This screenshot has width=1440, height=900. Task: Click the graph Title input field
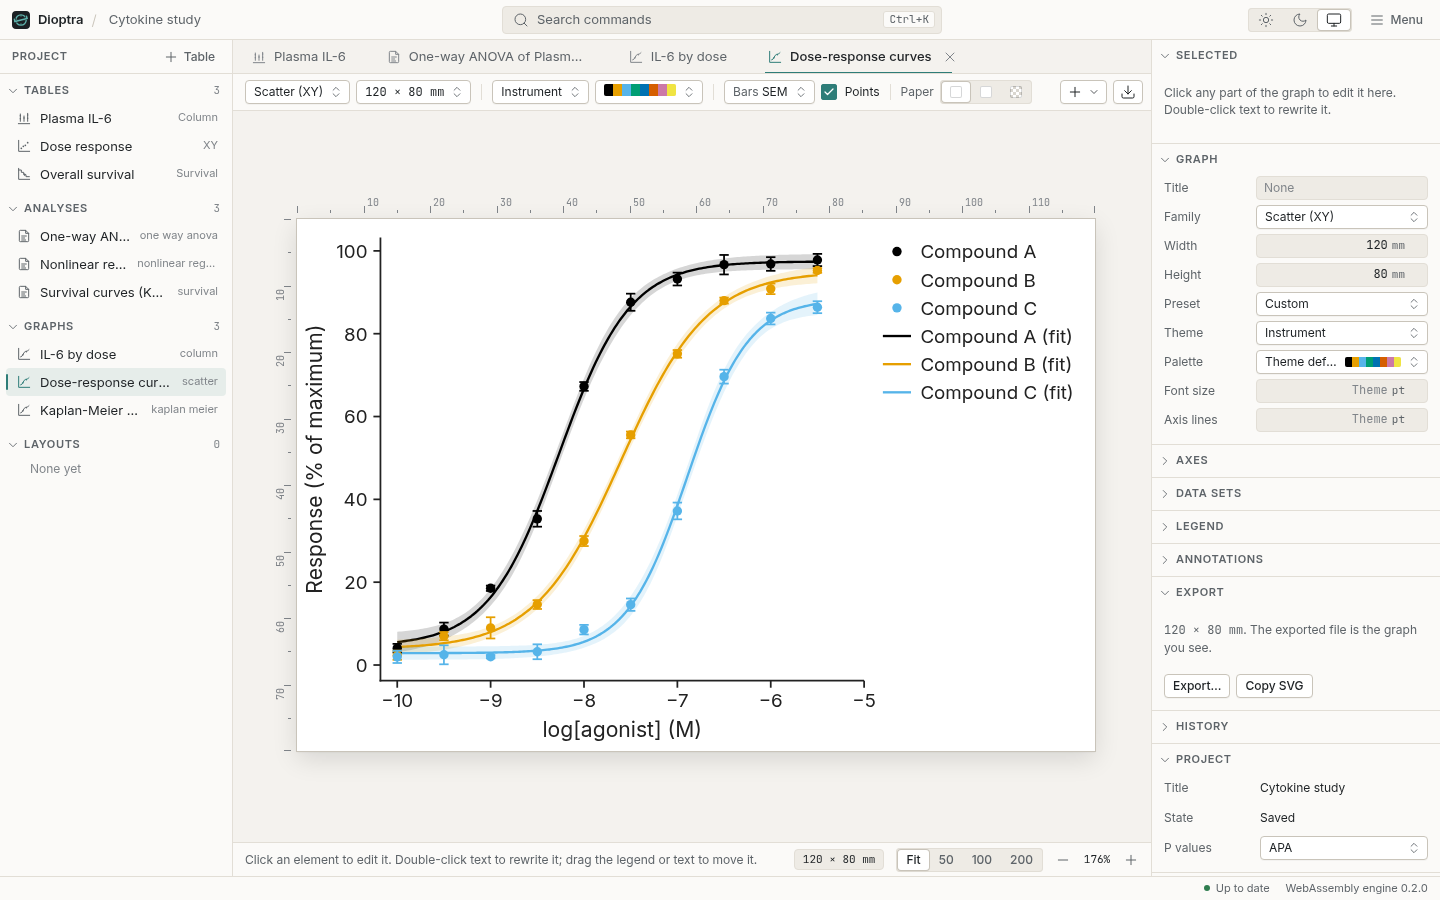click(x=1342, y=188)
